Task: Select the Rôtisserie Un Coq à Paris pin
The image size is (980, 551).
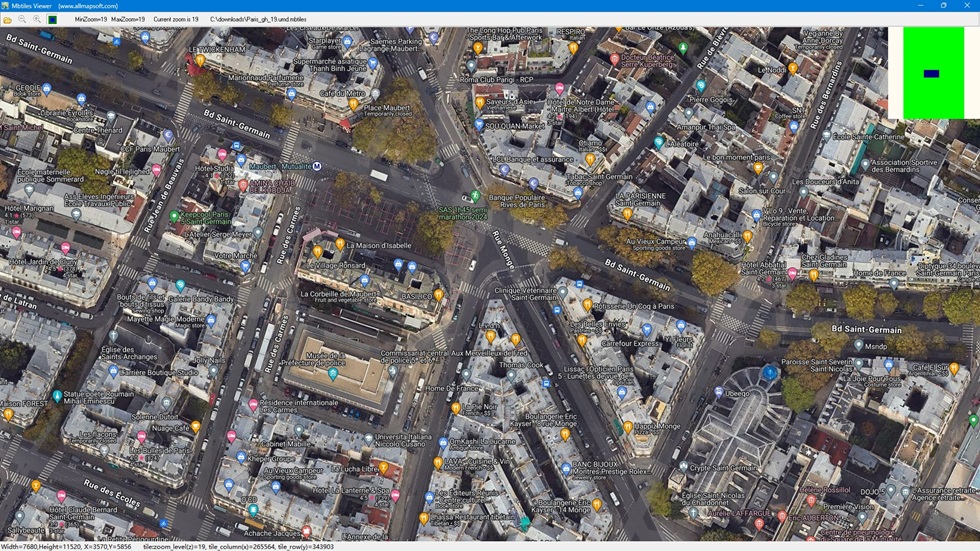Action: coord(588,304)
